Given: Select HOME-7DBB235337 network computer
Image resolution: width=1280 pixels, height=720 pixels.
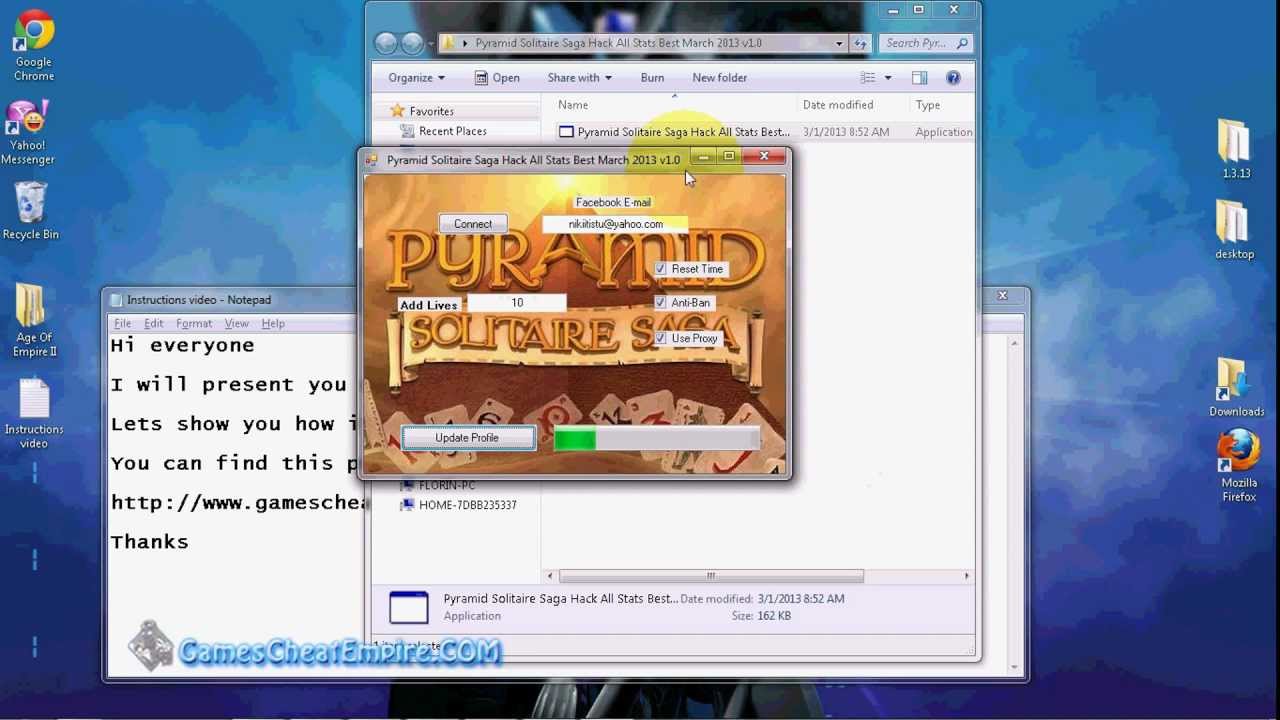Looking at the screenshot, I should pyautogui.click(x=458, y=505).
